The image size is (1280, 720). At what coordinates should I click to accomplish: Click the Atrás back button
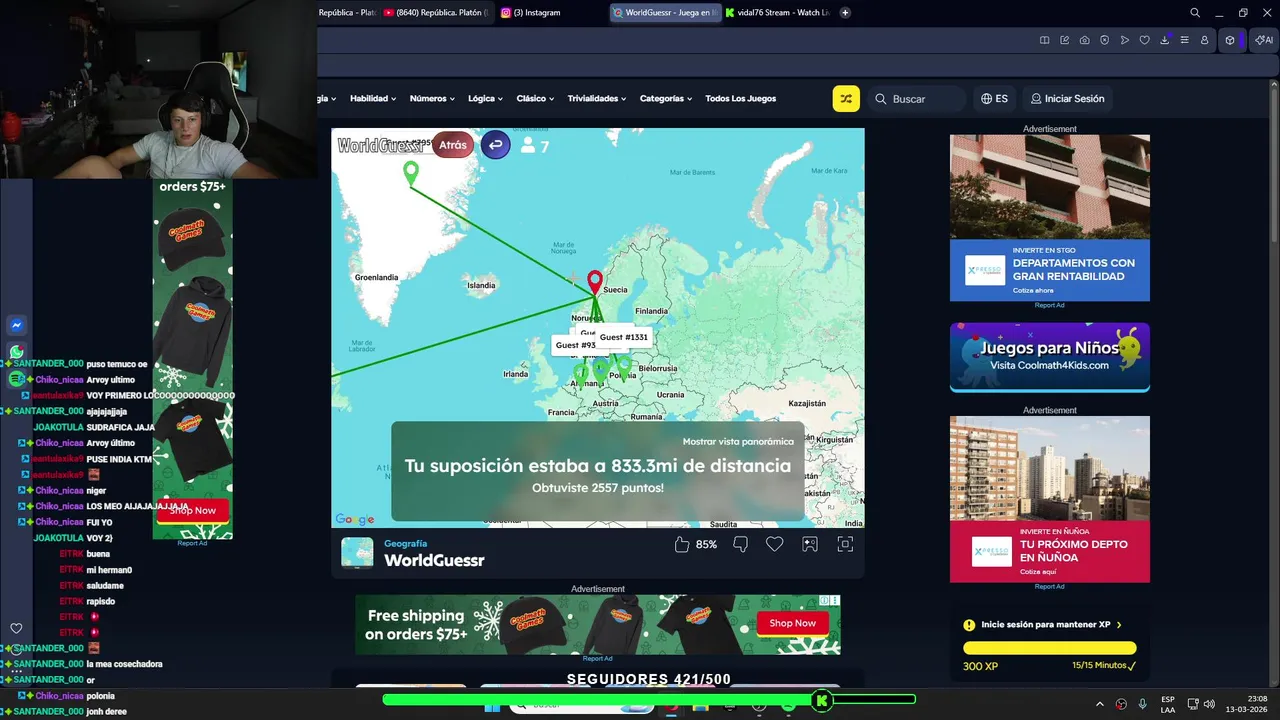[453, 145]
